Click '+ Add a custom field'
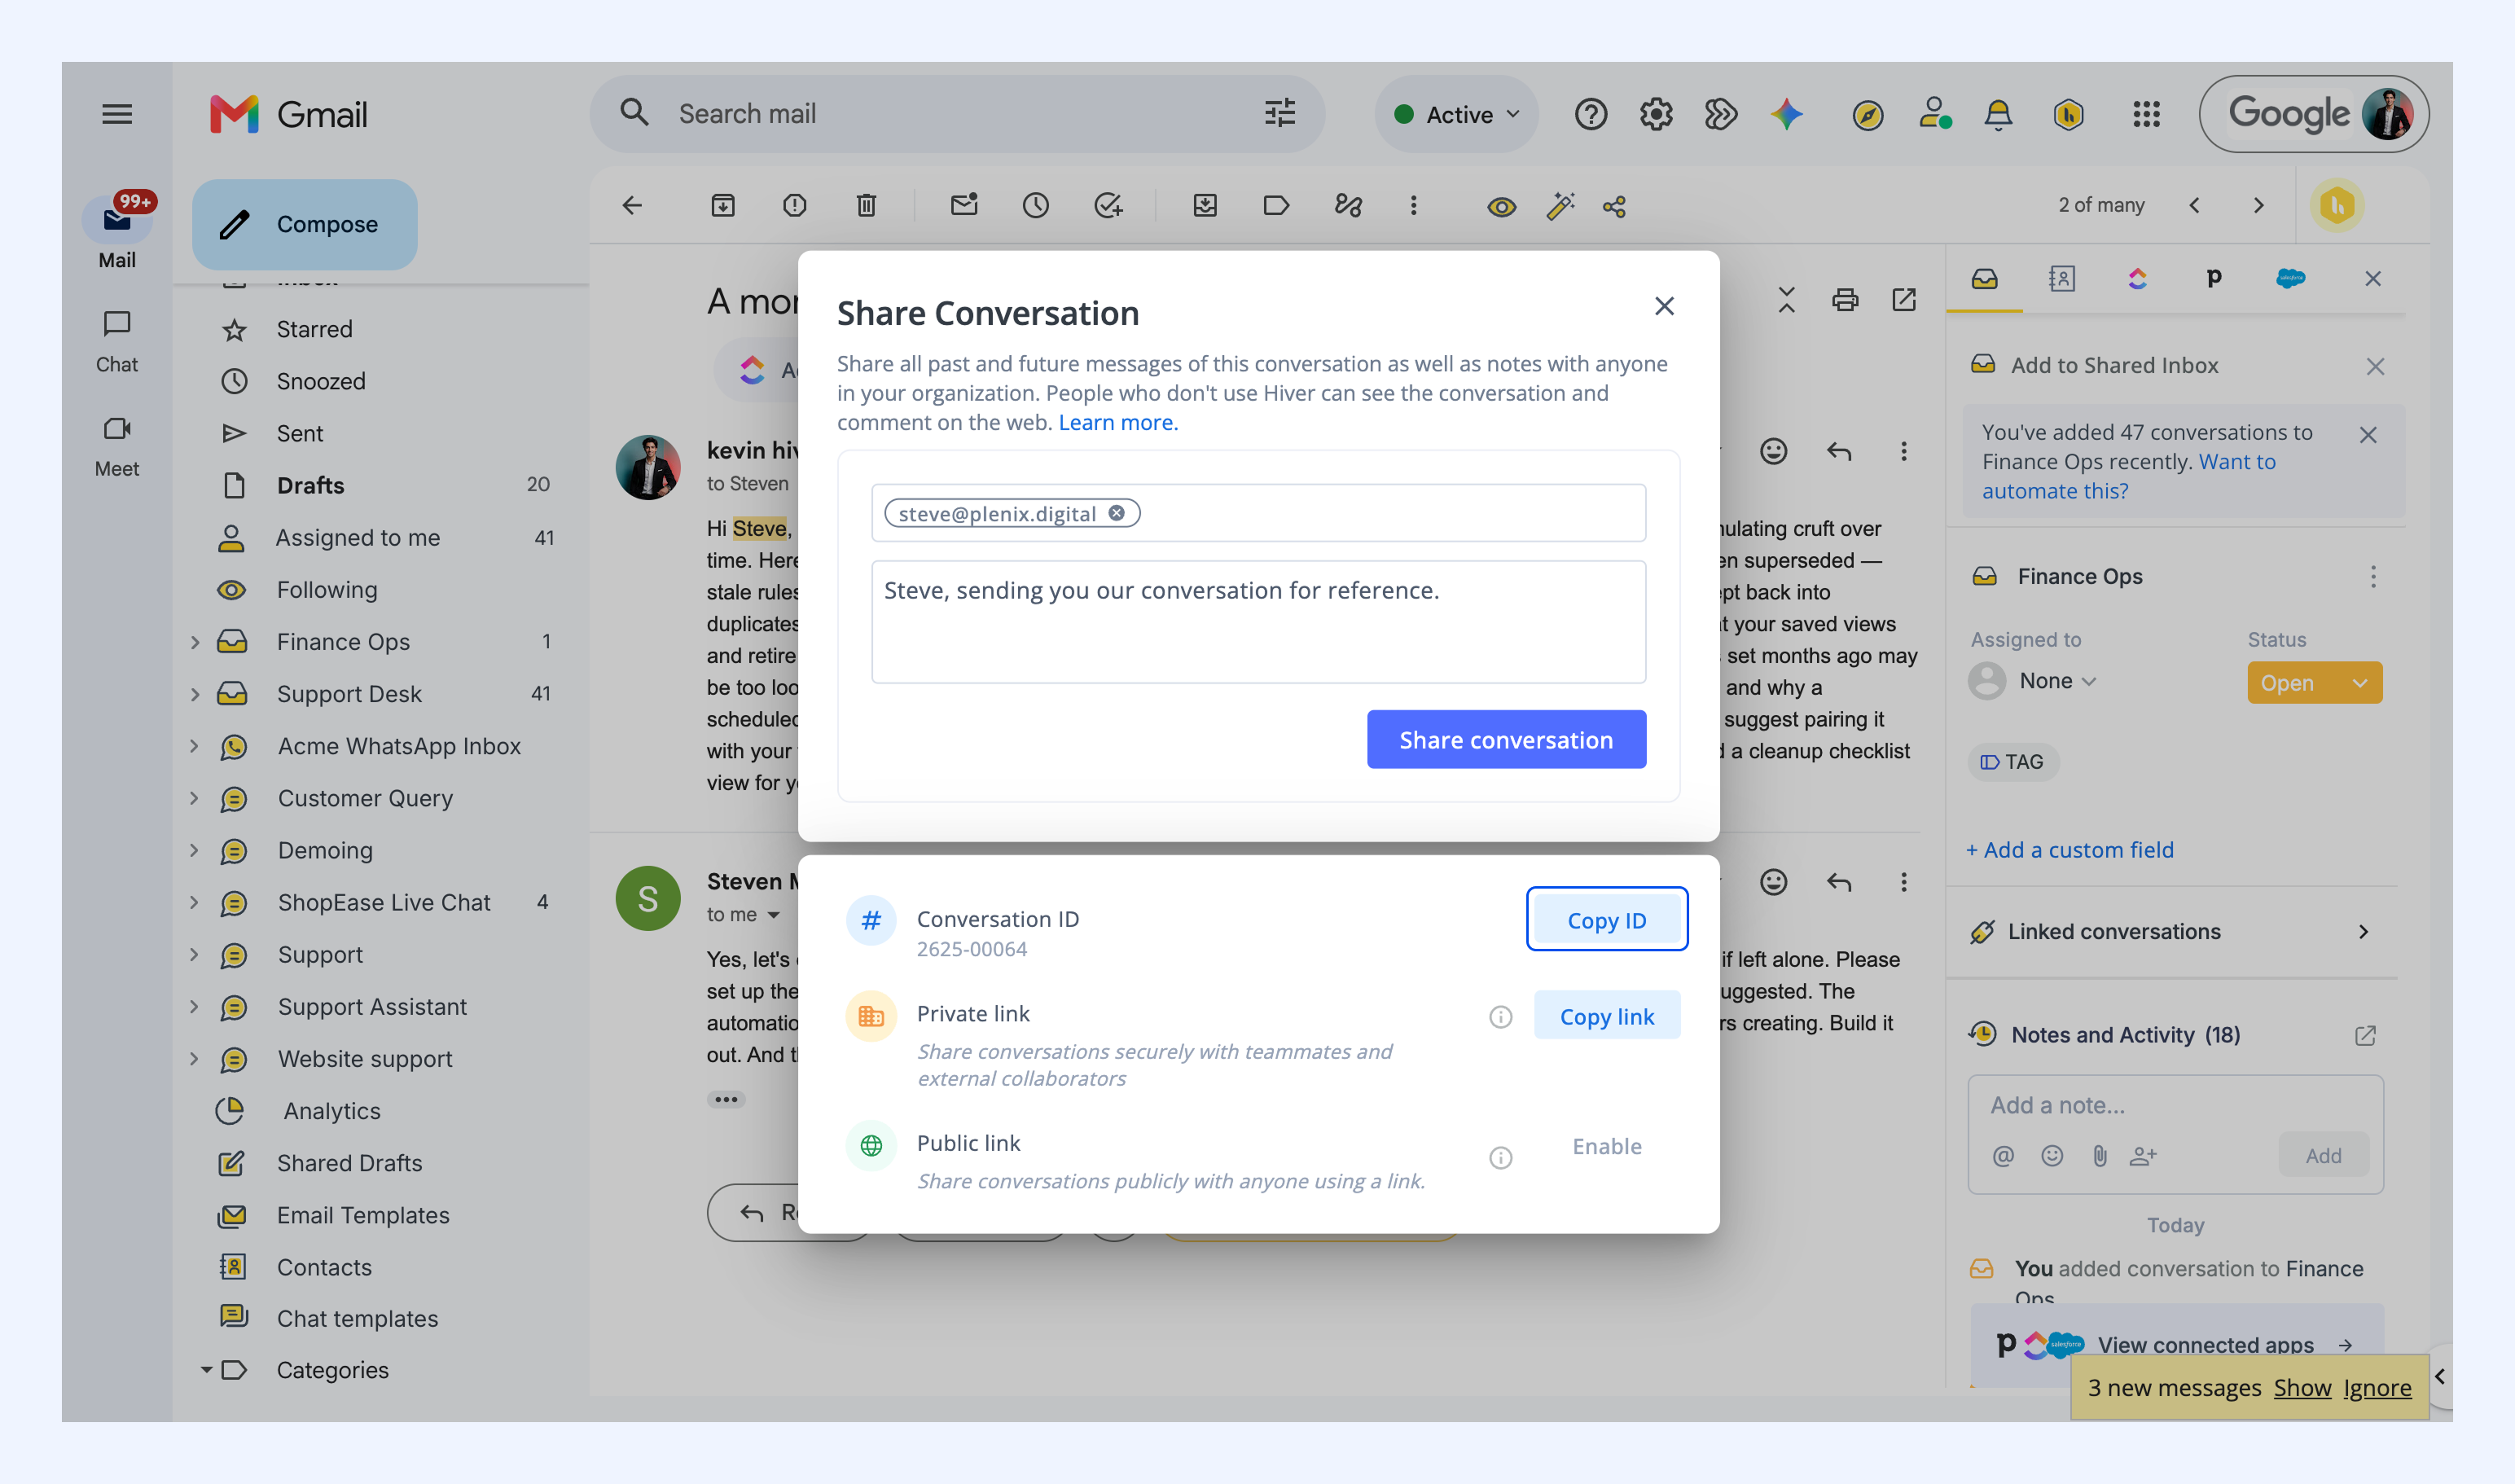This screenshot has width=2515, height=1484. point(2069,850)
